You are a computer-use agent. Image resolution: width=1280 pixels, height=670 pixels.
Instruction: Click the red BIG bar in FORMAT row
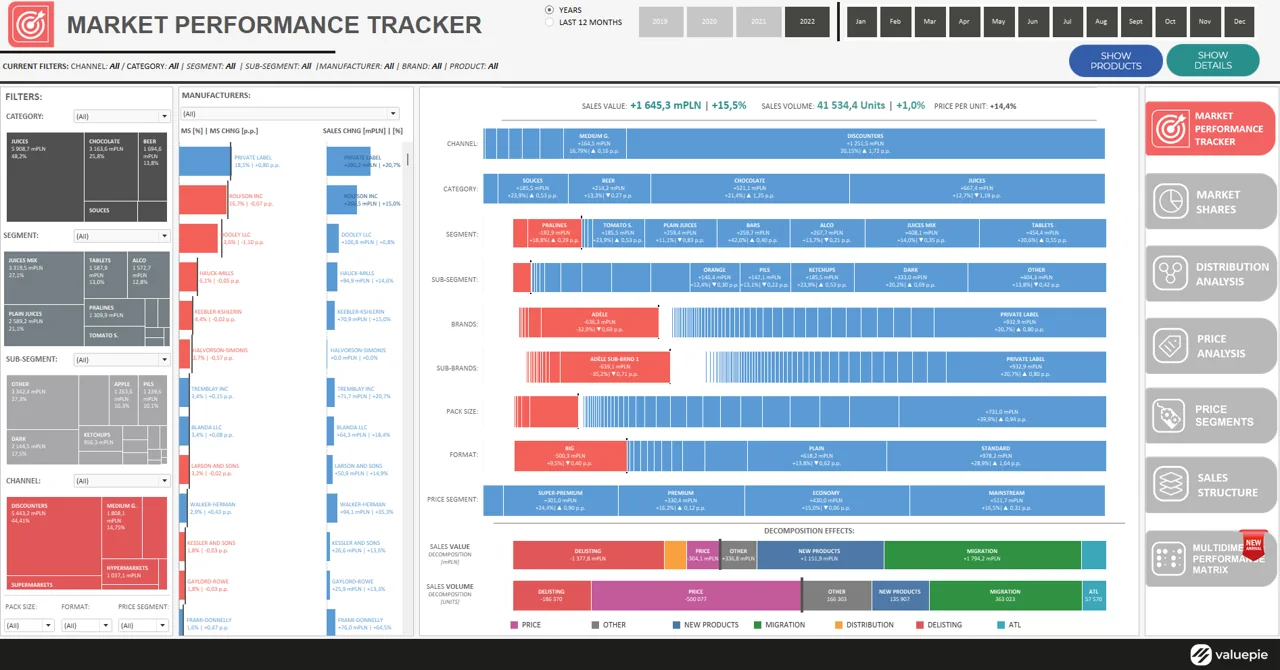tap(570, 456)
